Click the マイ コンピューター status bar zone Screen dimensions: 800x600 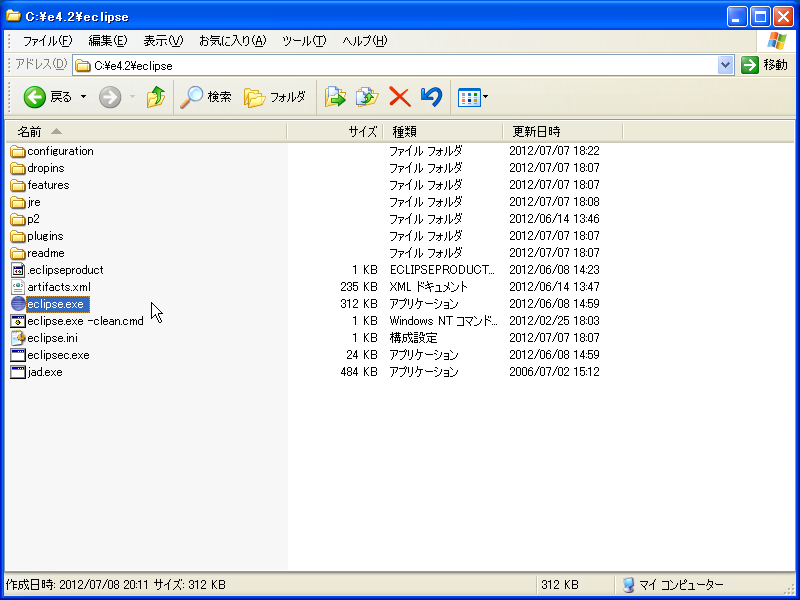[x=673, y=585]
